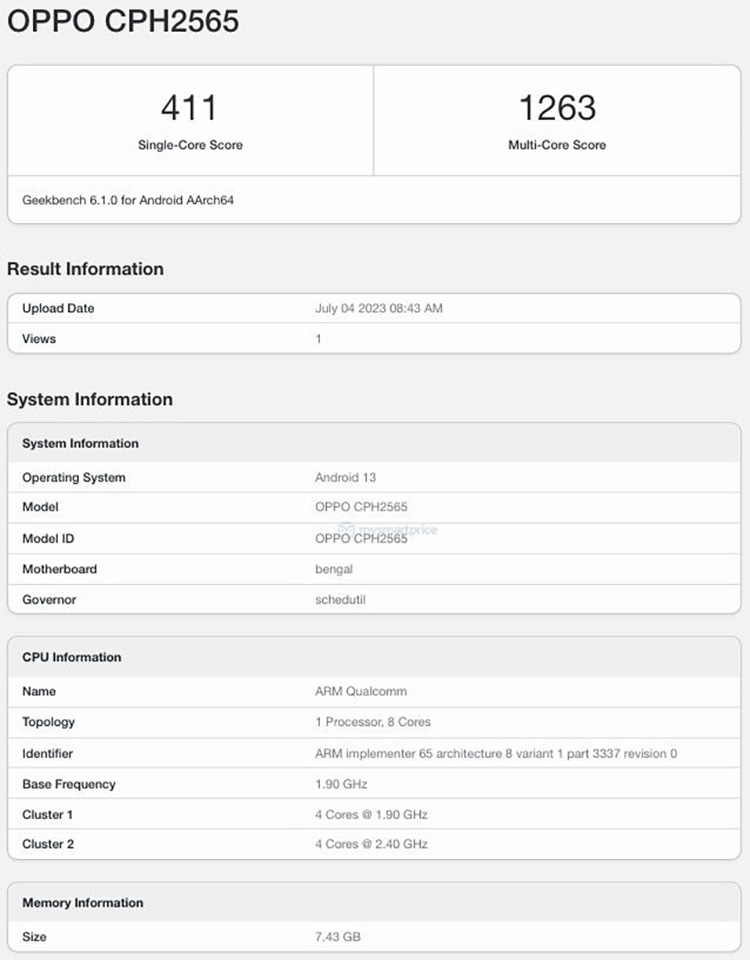Image resolution: width=750 pixels, height=960 pixels.
Task: Select the Single-Core Score value 411
Action: (x=190, y=107)
